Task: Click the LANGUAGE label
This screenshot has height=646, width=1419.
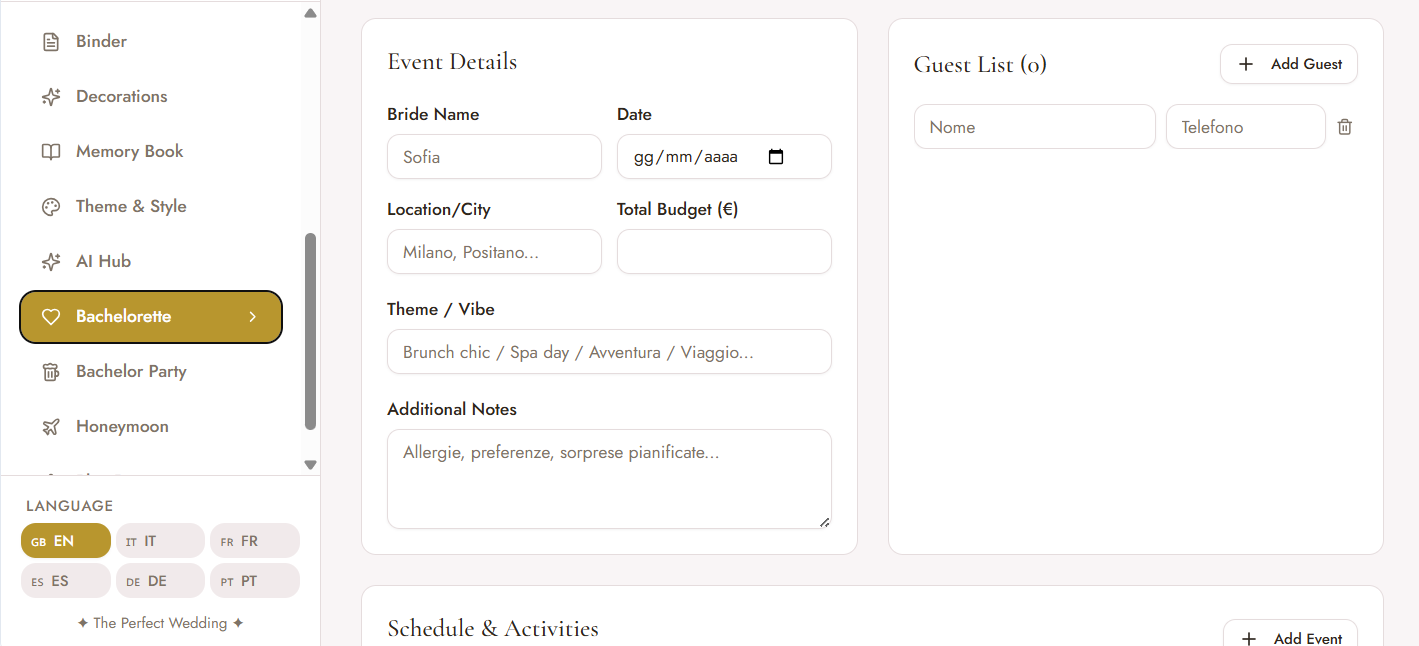Action: (70, 506)
